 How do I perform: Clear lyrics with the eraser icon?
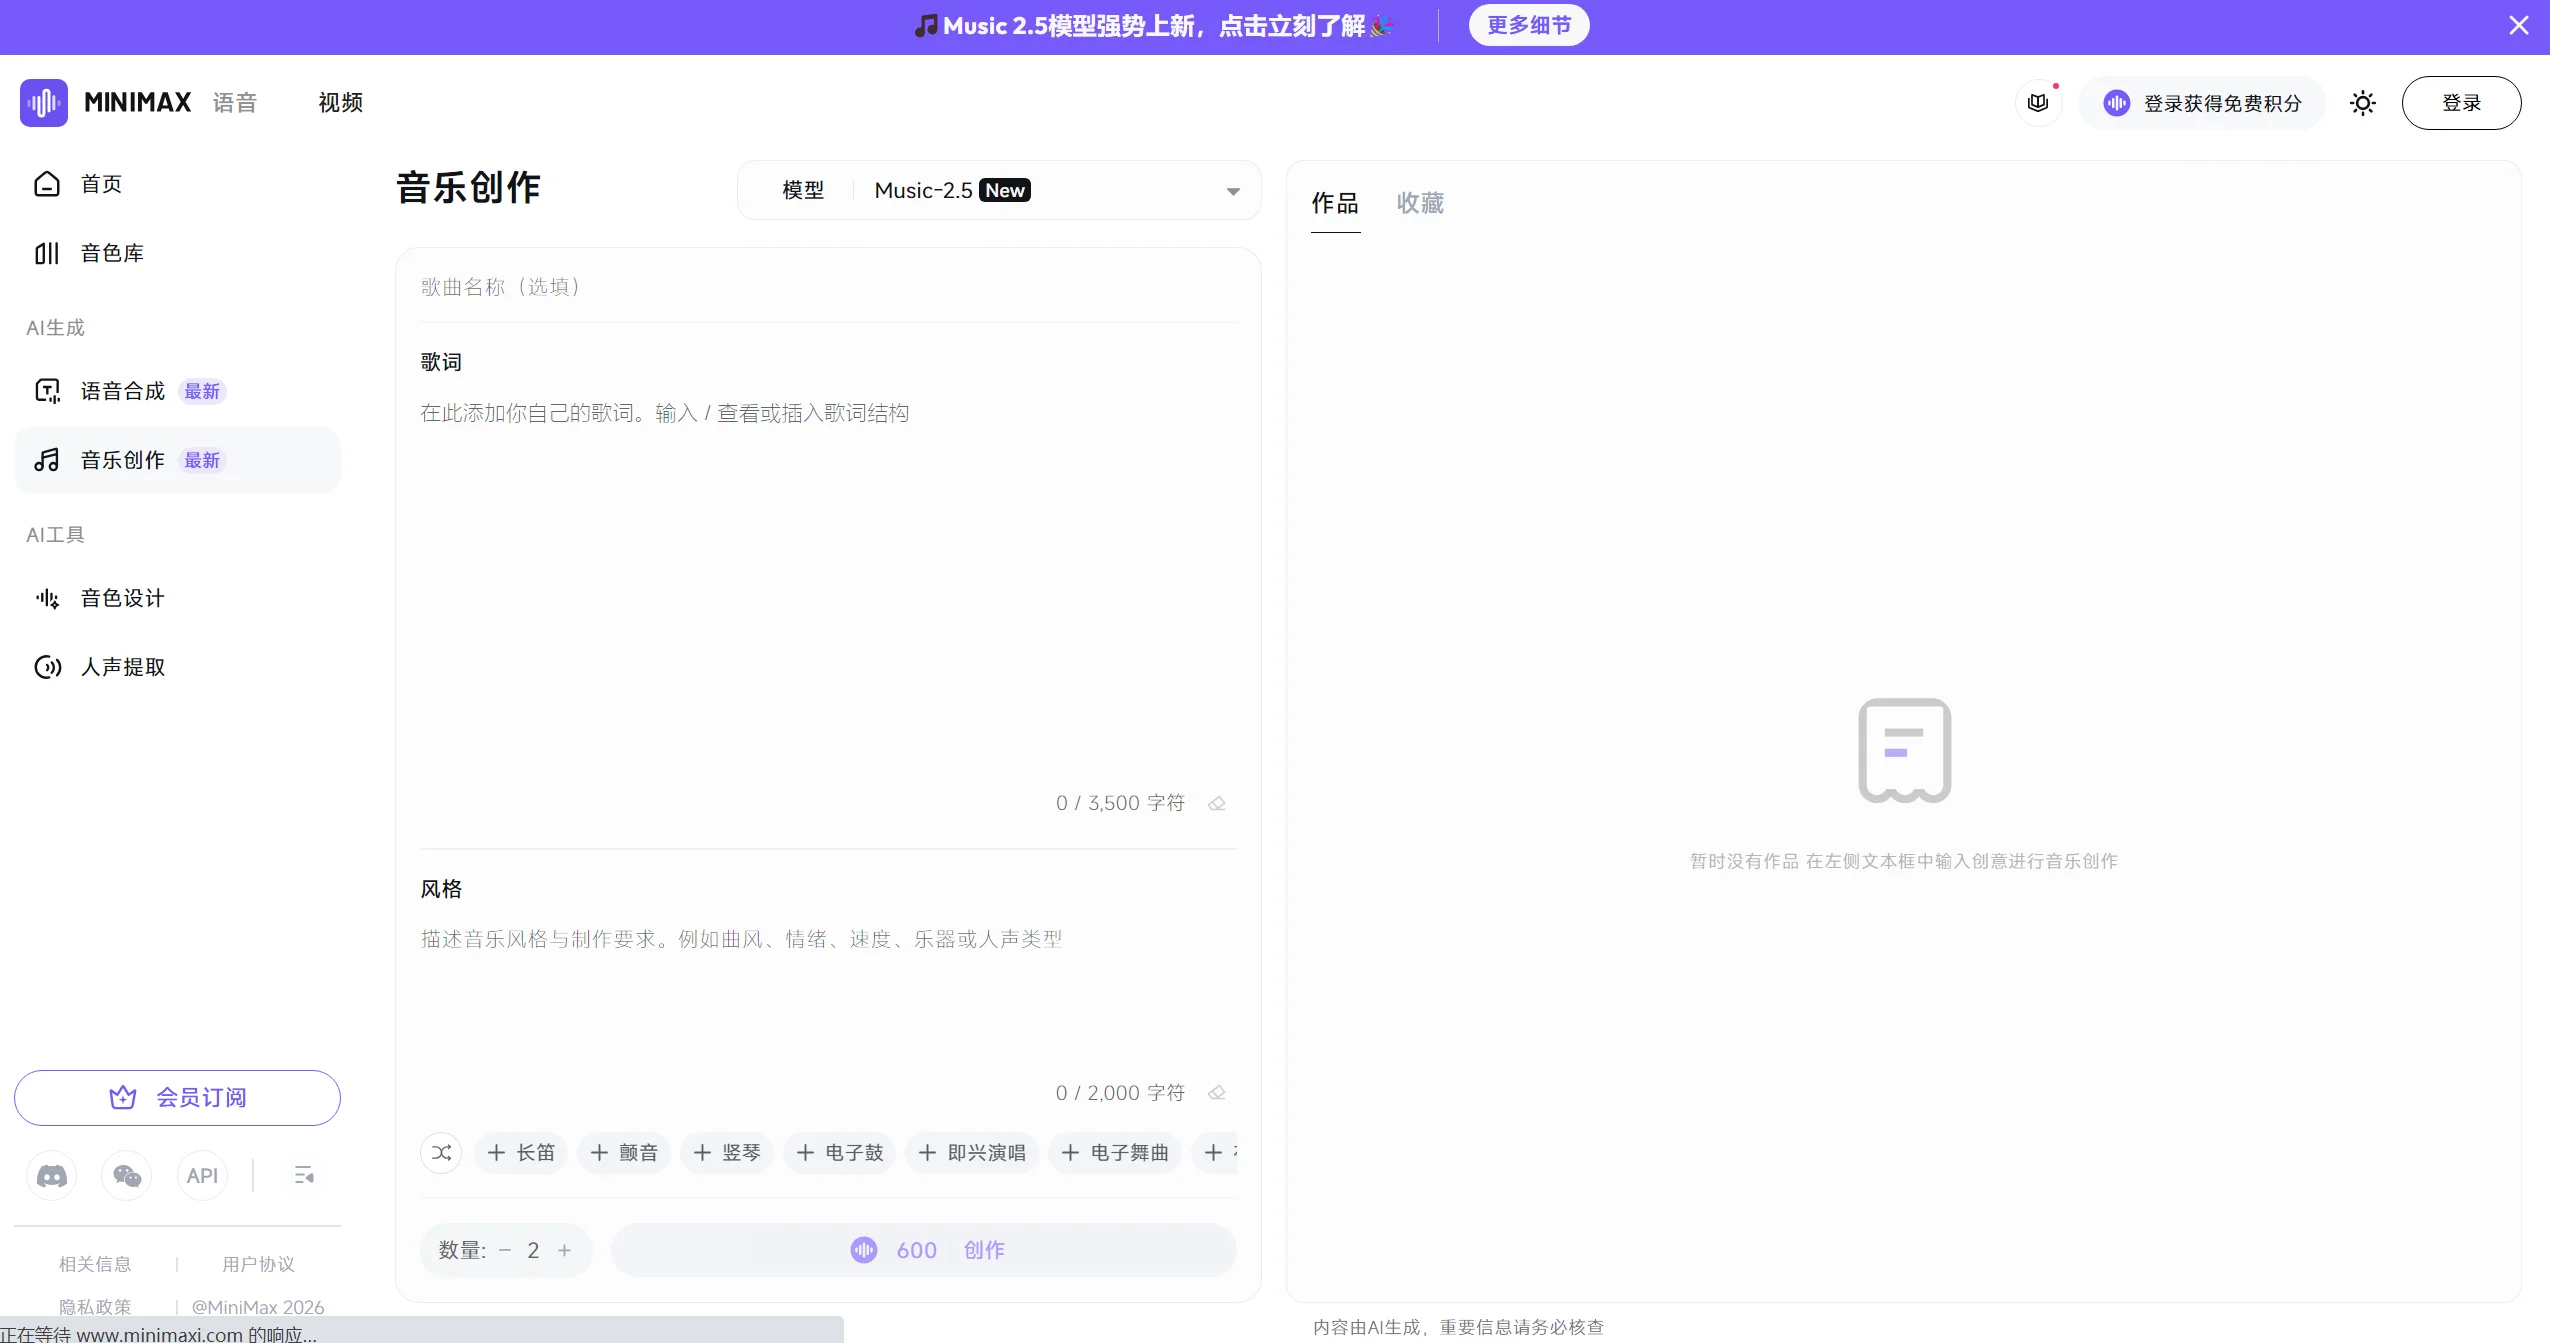point(1217,802)
